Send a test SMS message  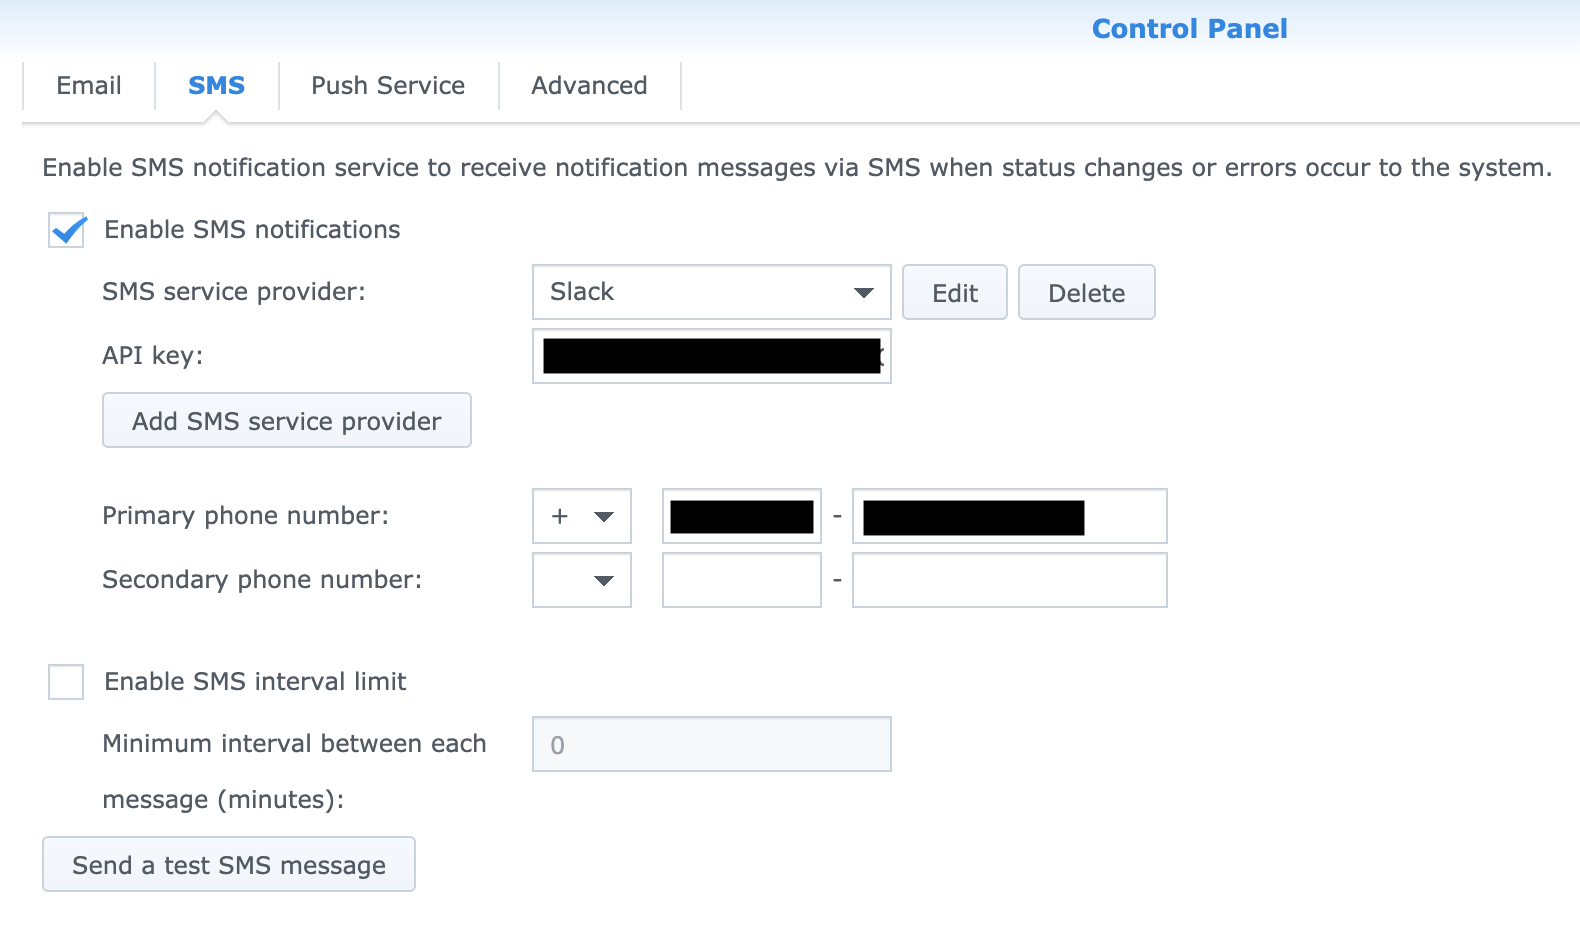coord(229,865)
